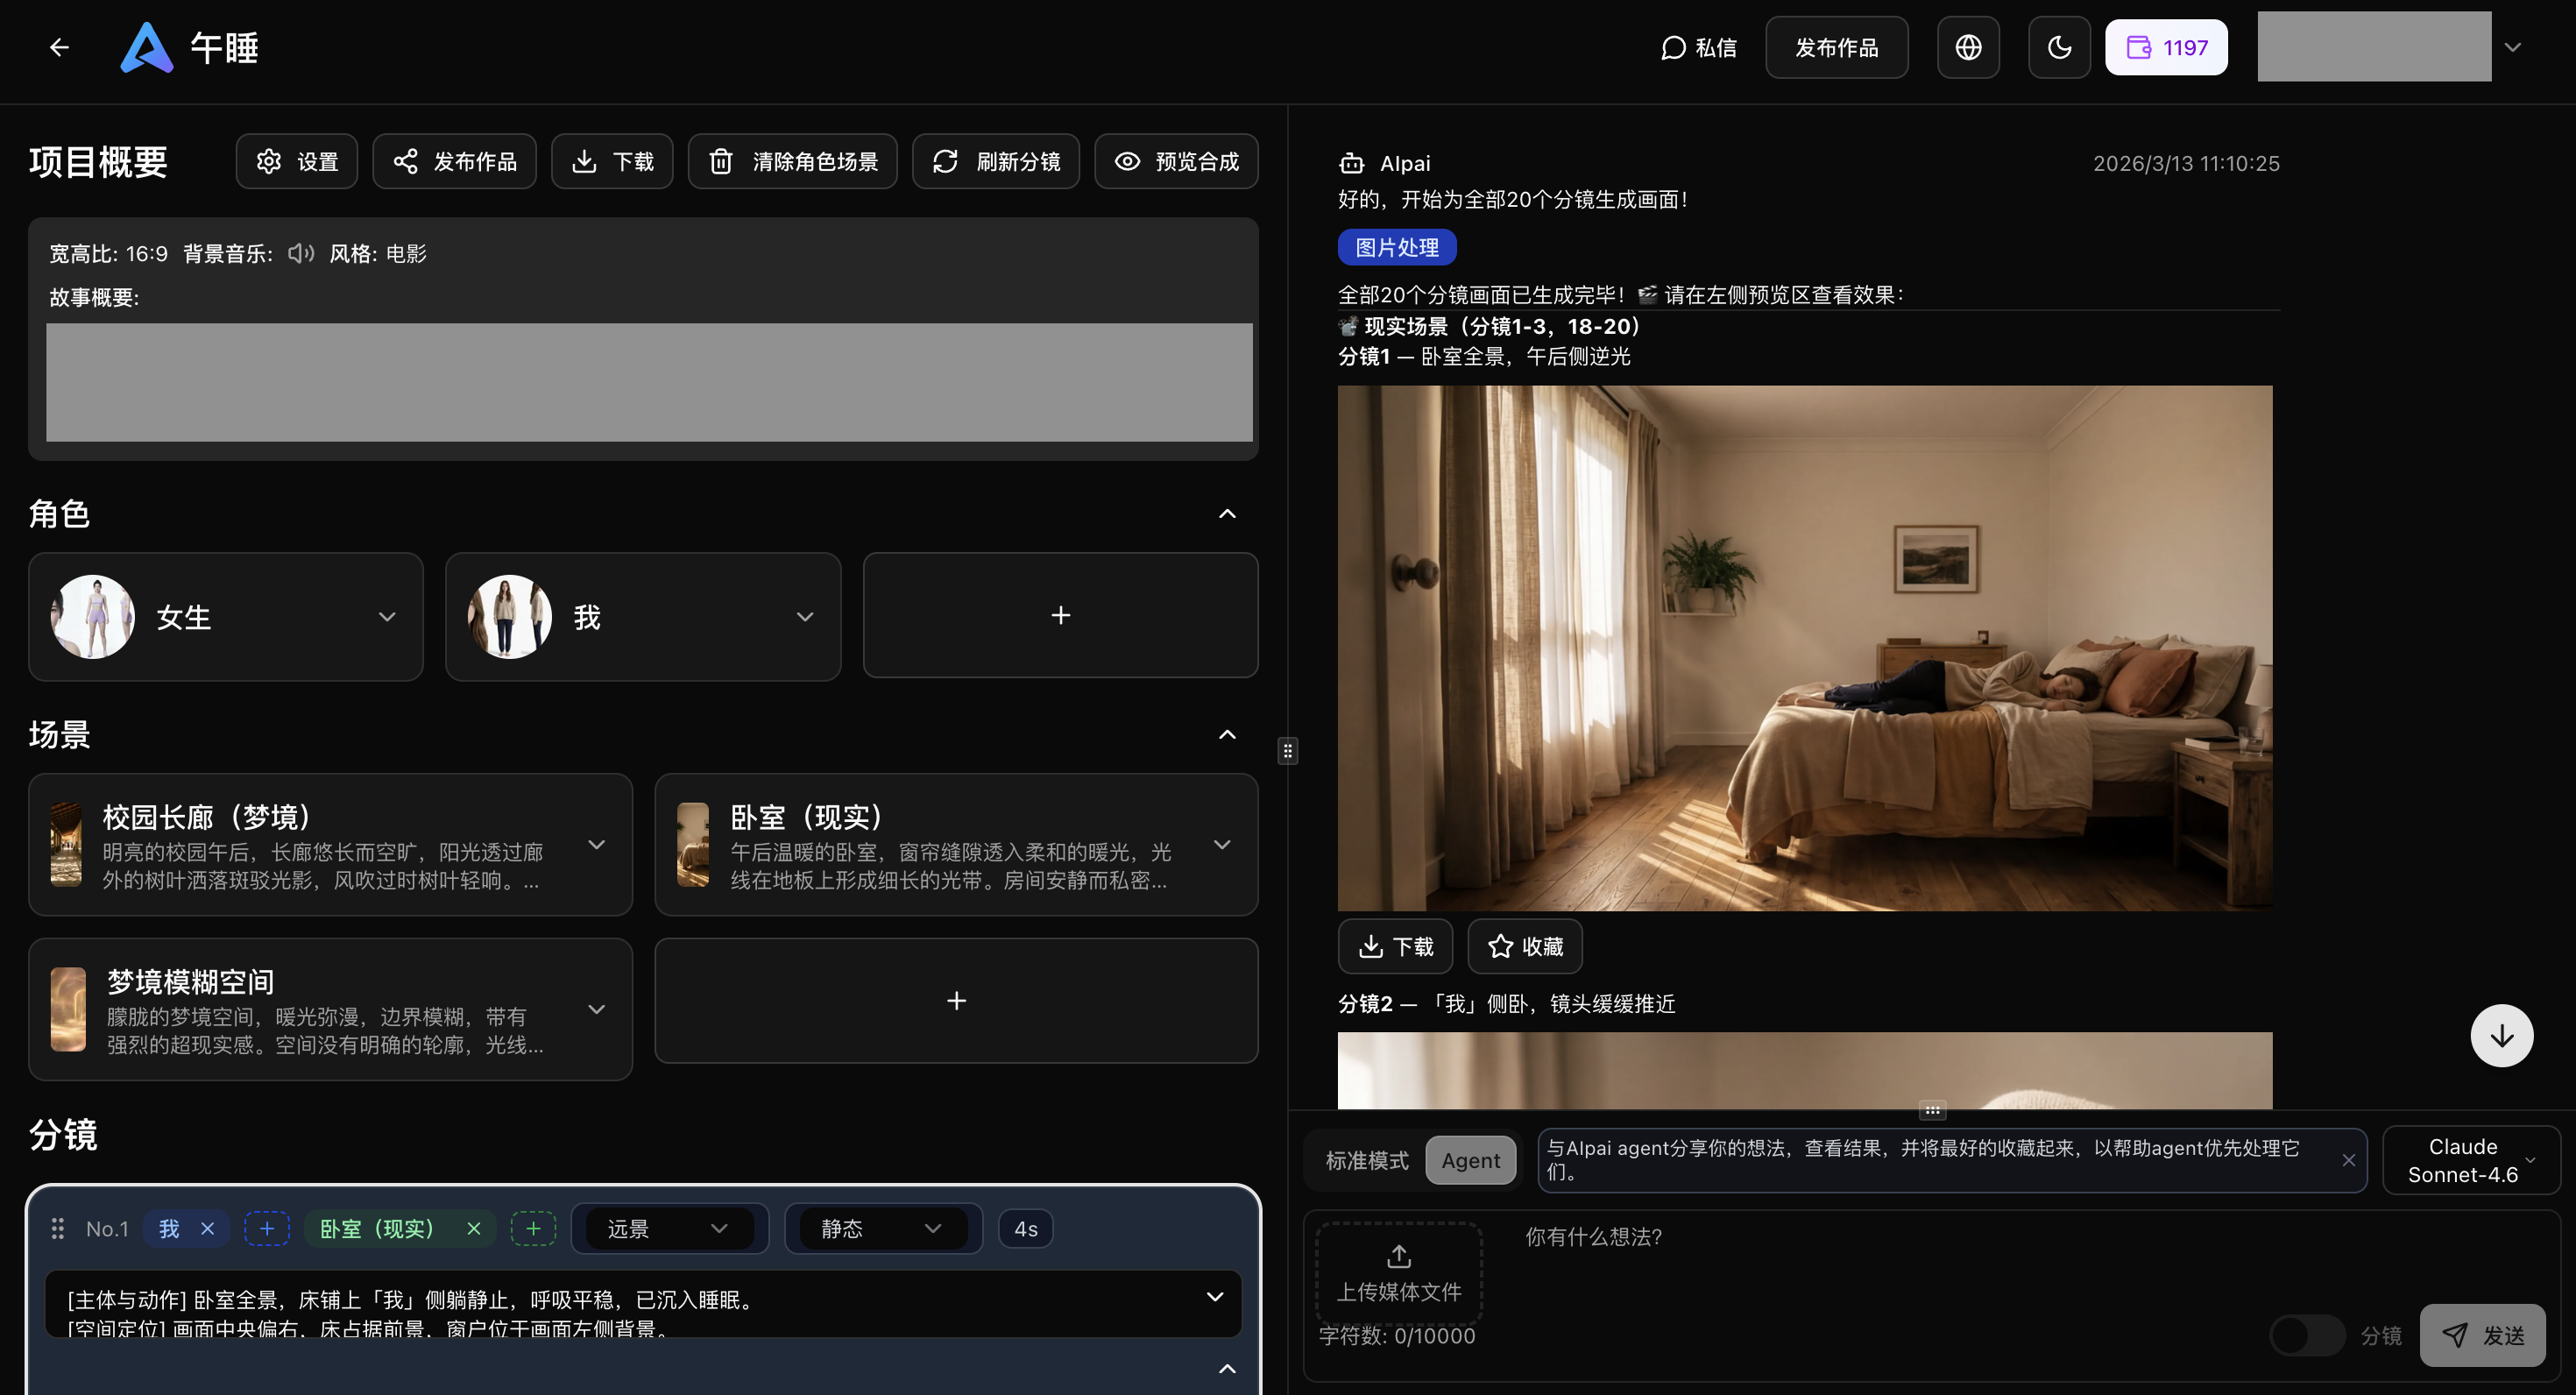Select 标准模式 tab
2576x1395 pixels.
tap(1366, 1160)
